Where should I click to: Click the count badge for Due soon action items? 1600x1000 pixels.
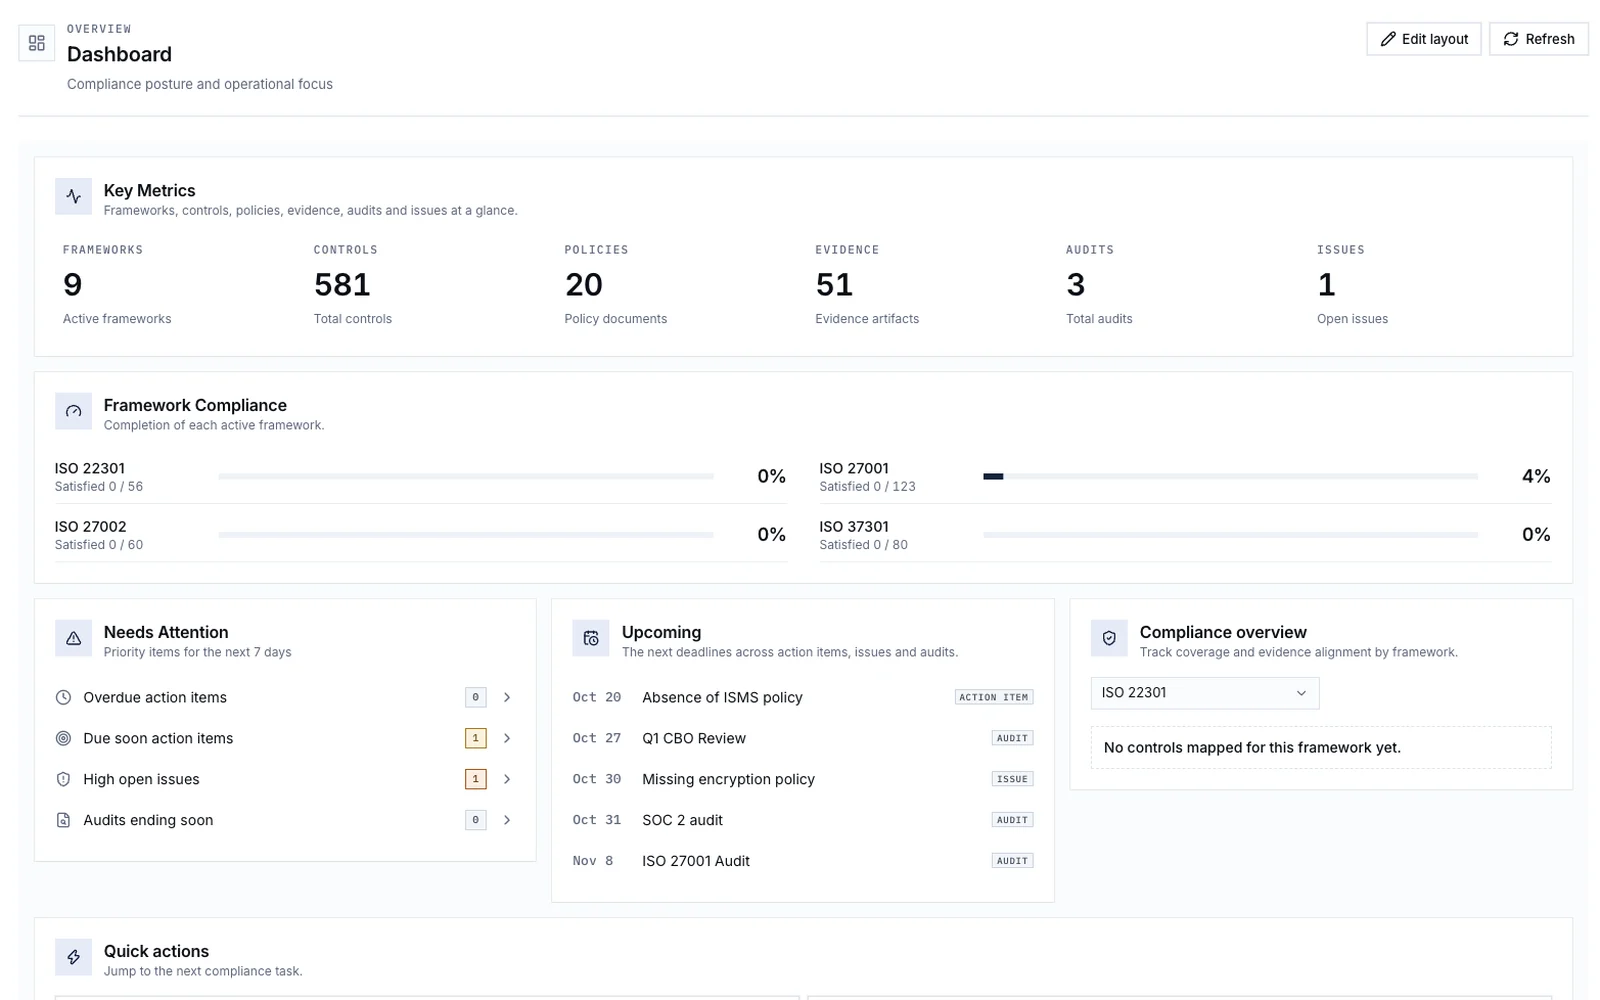476,738
